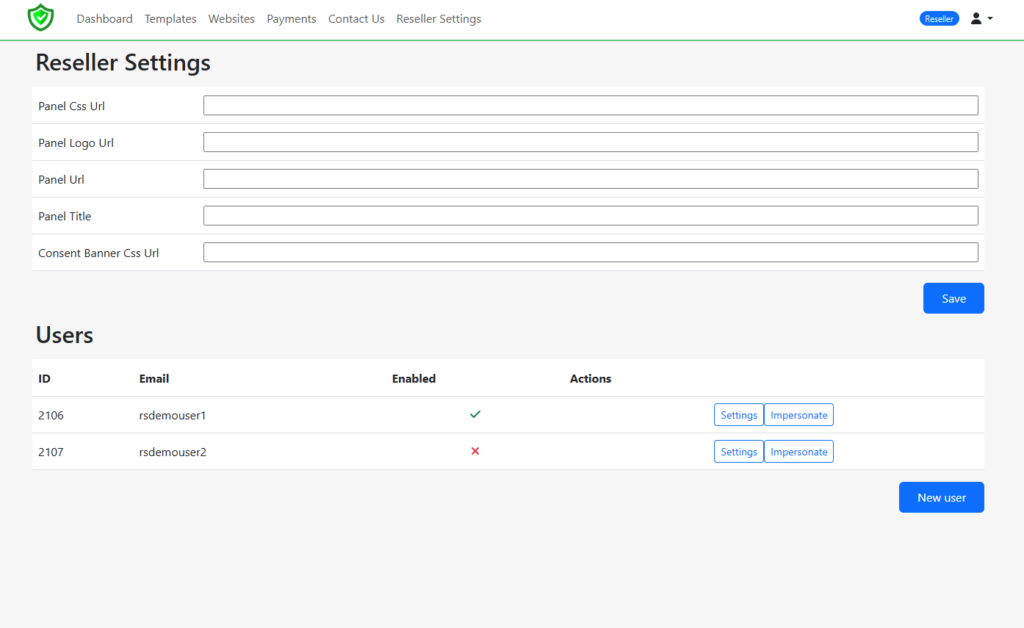This screenshot has width=1024, height=628.
Task: Click the Consent Banner Css Url label
Action: [99, 253]
